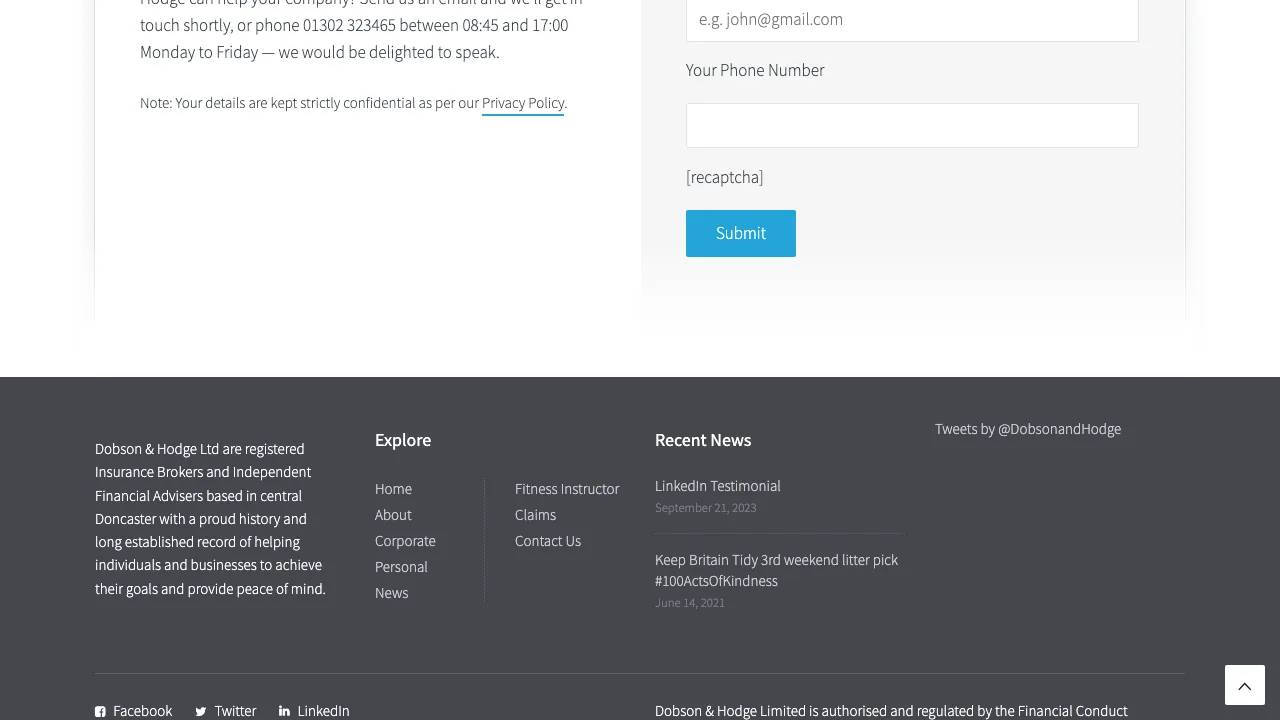
Task: Select the Twitter bird icon
Action: pyautogui.click(x=200, y=711)
